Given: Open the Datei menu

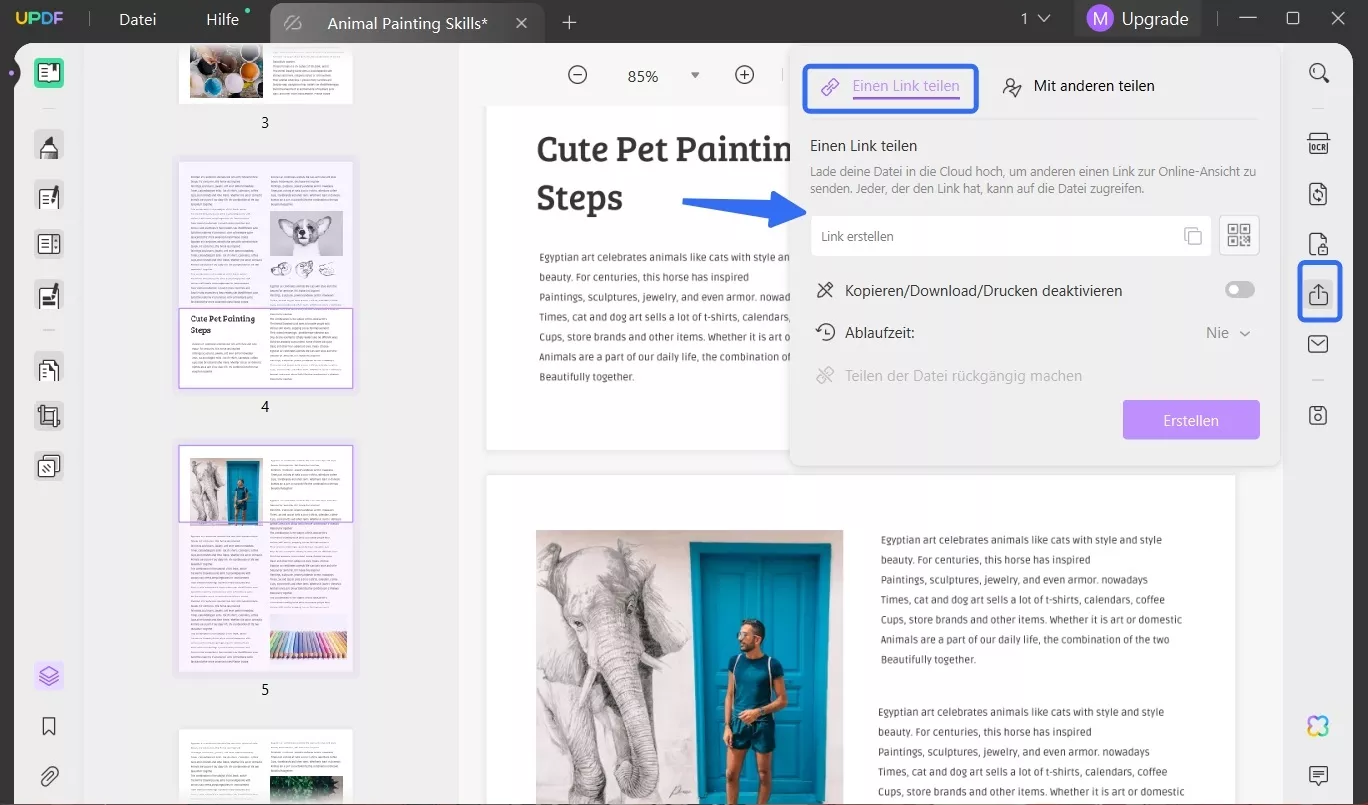Looking at the screenshot, I should 137,20.
